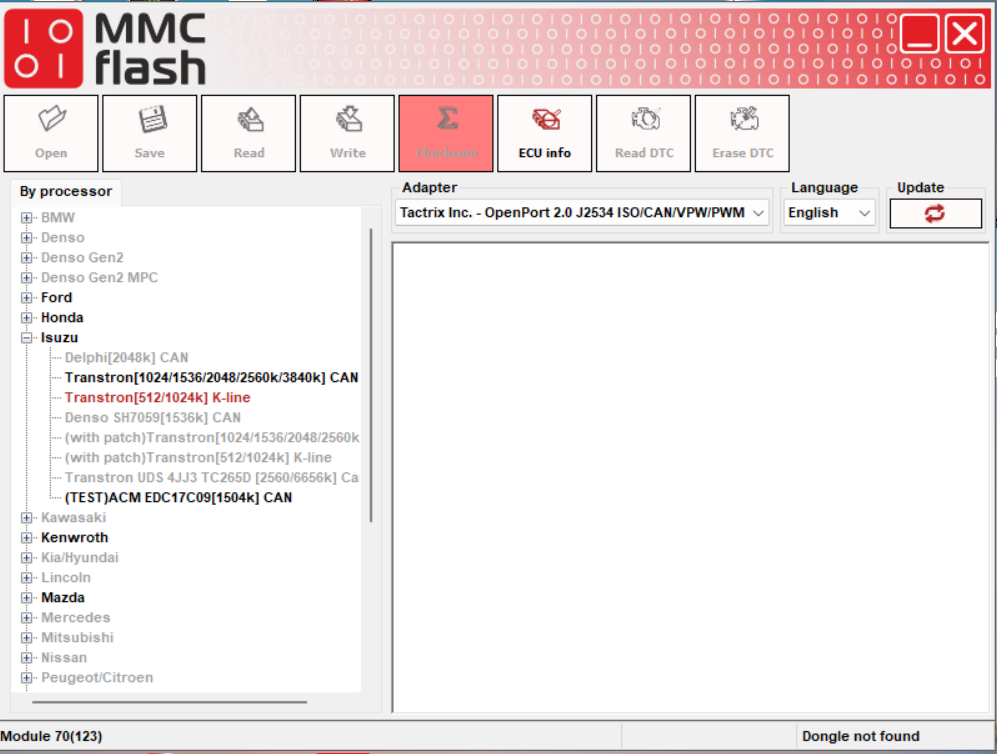Screen dimensions: 997x754
Task: Expand the BMW tree node
Action: coord(26,217)
